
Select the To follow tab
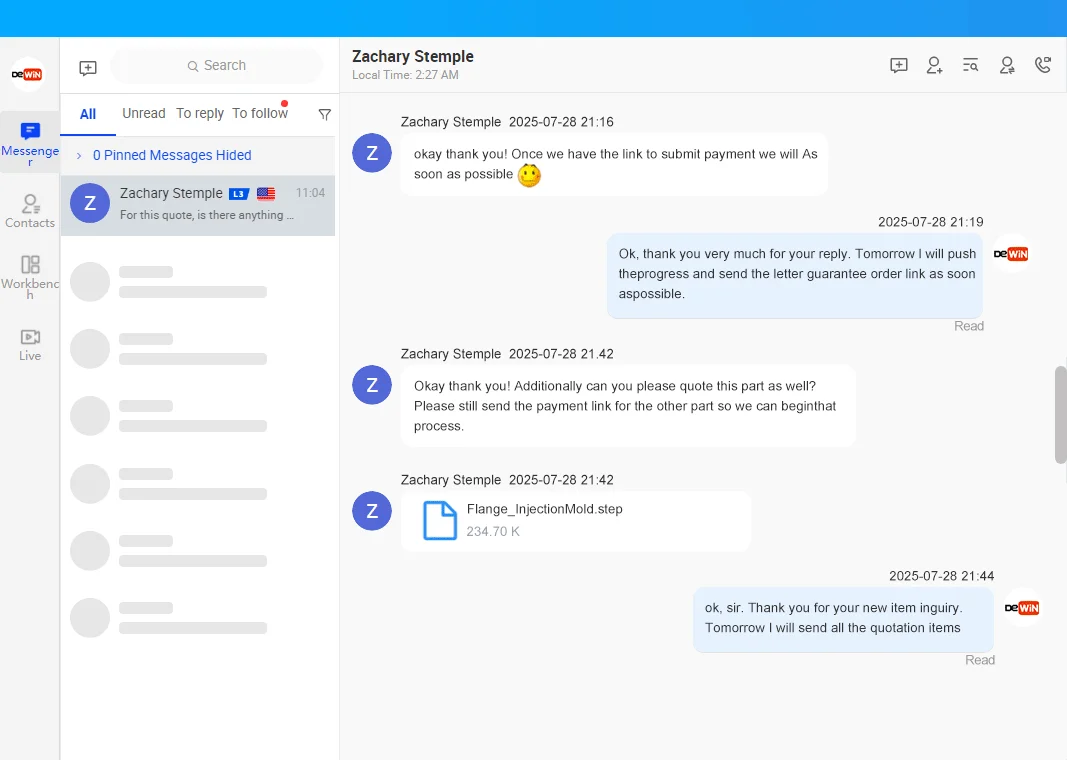[260, 113]
